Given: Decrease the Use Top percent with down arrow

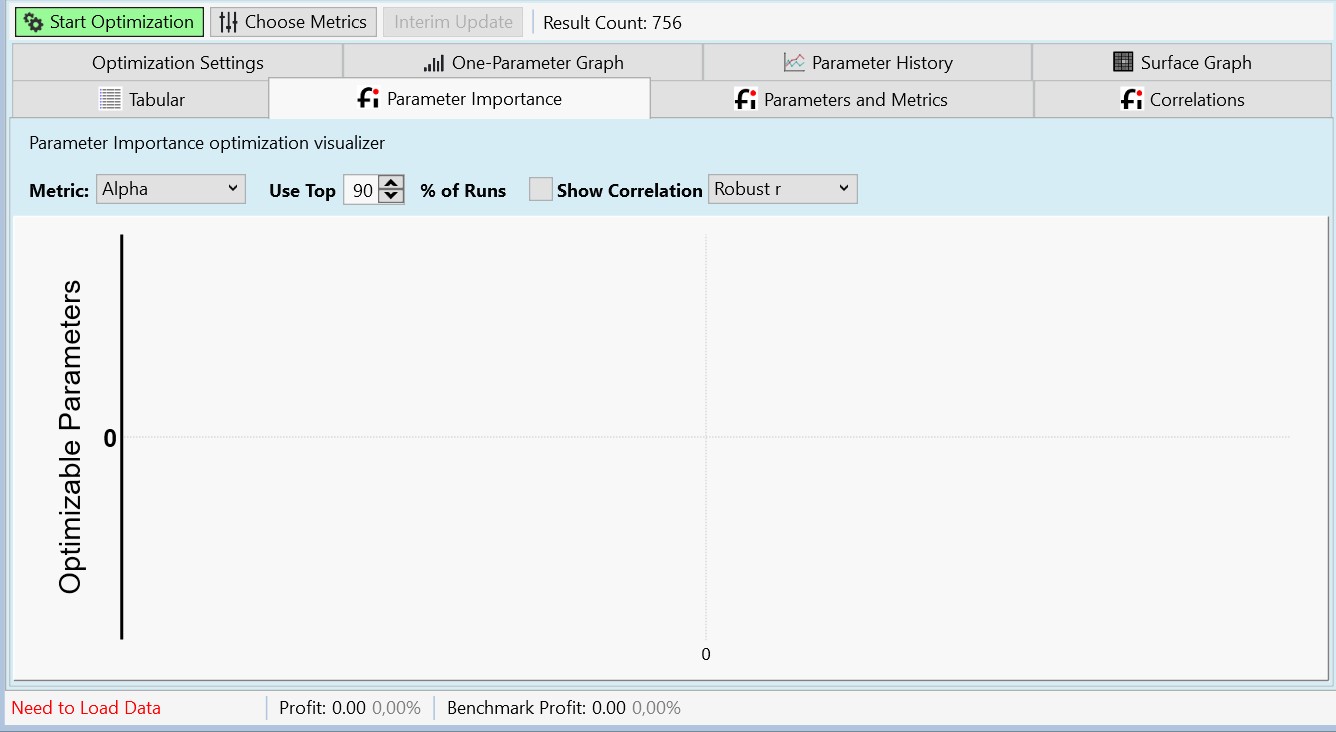Looking at the screenshot, I should click(x=392, y=196).
